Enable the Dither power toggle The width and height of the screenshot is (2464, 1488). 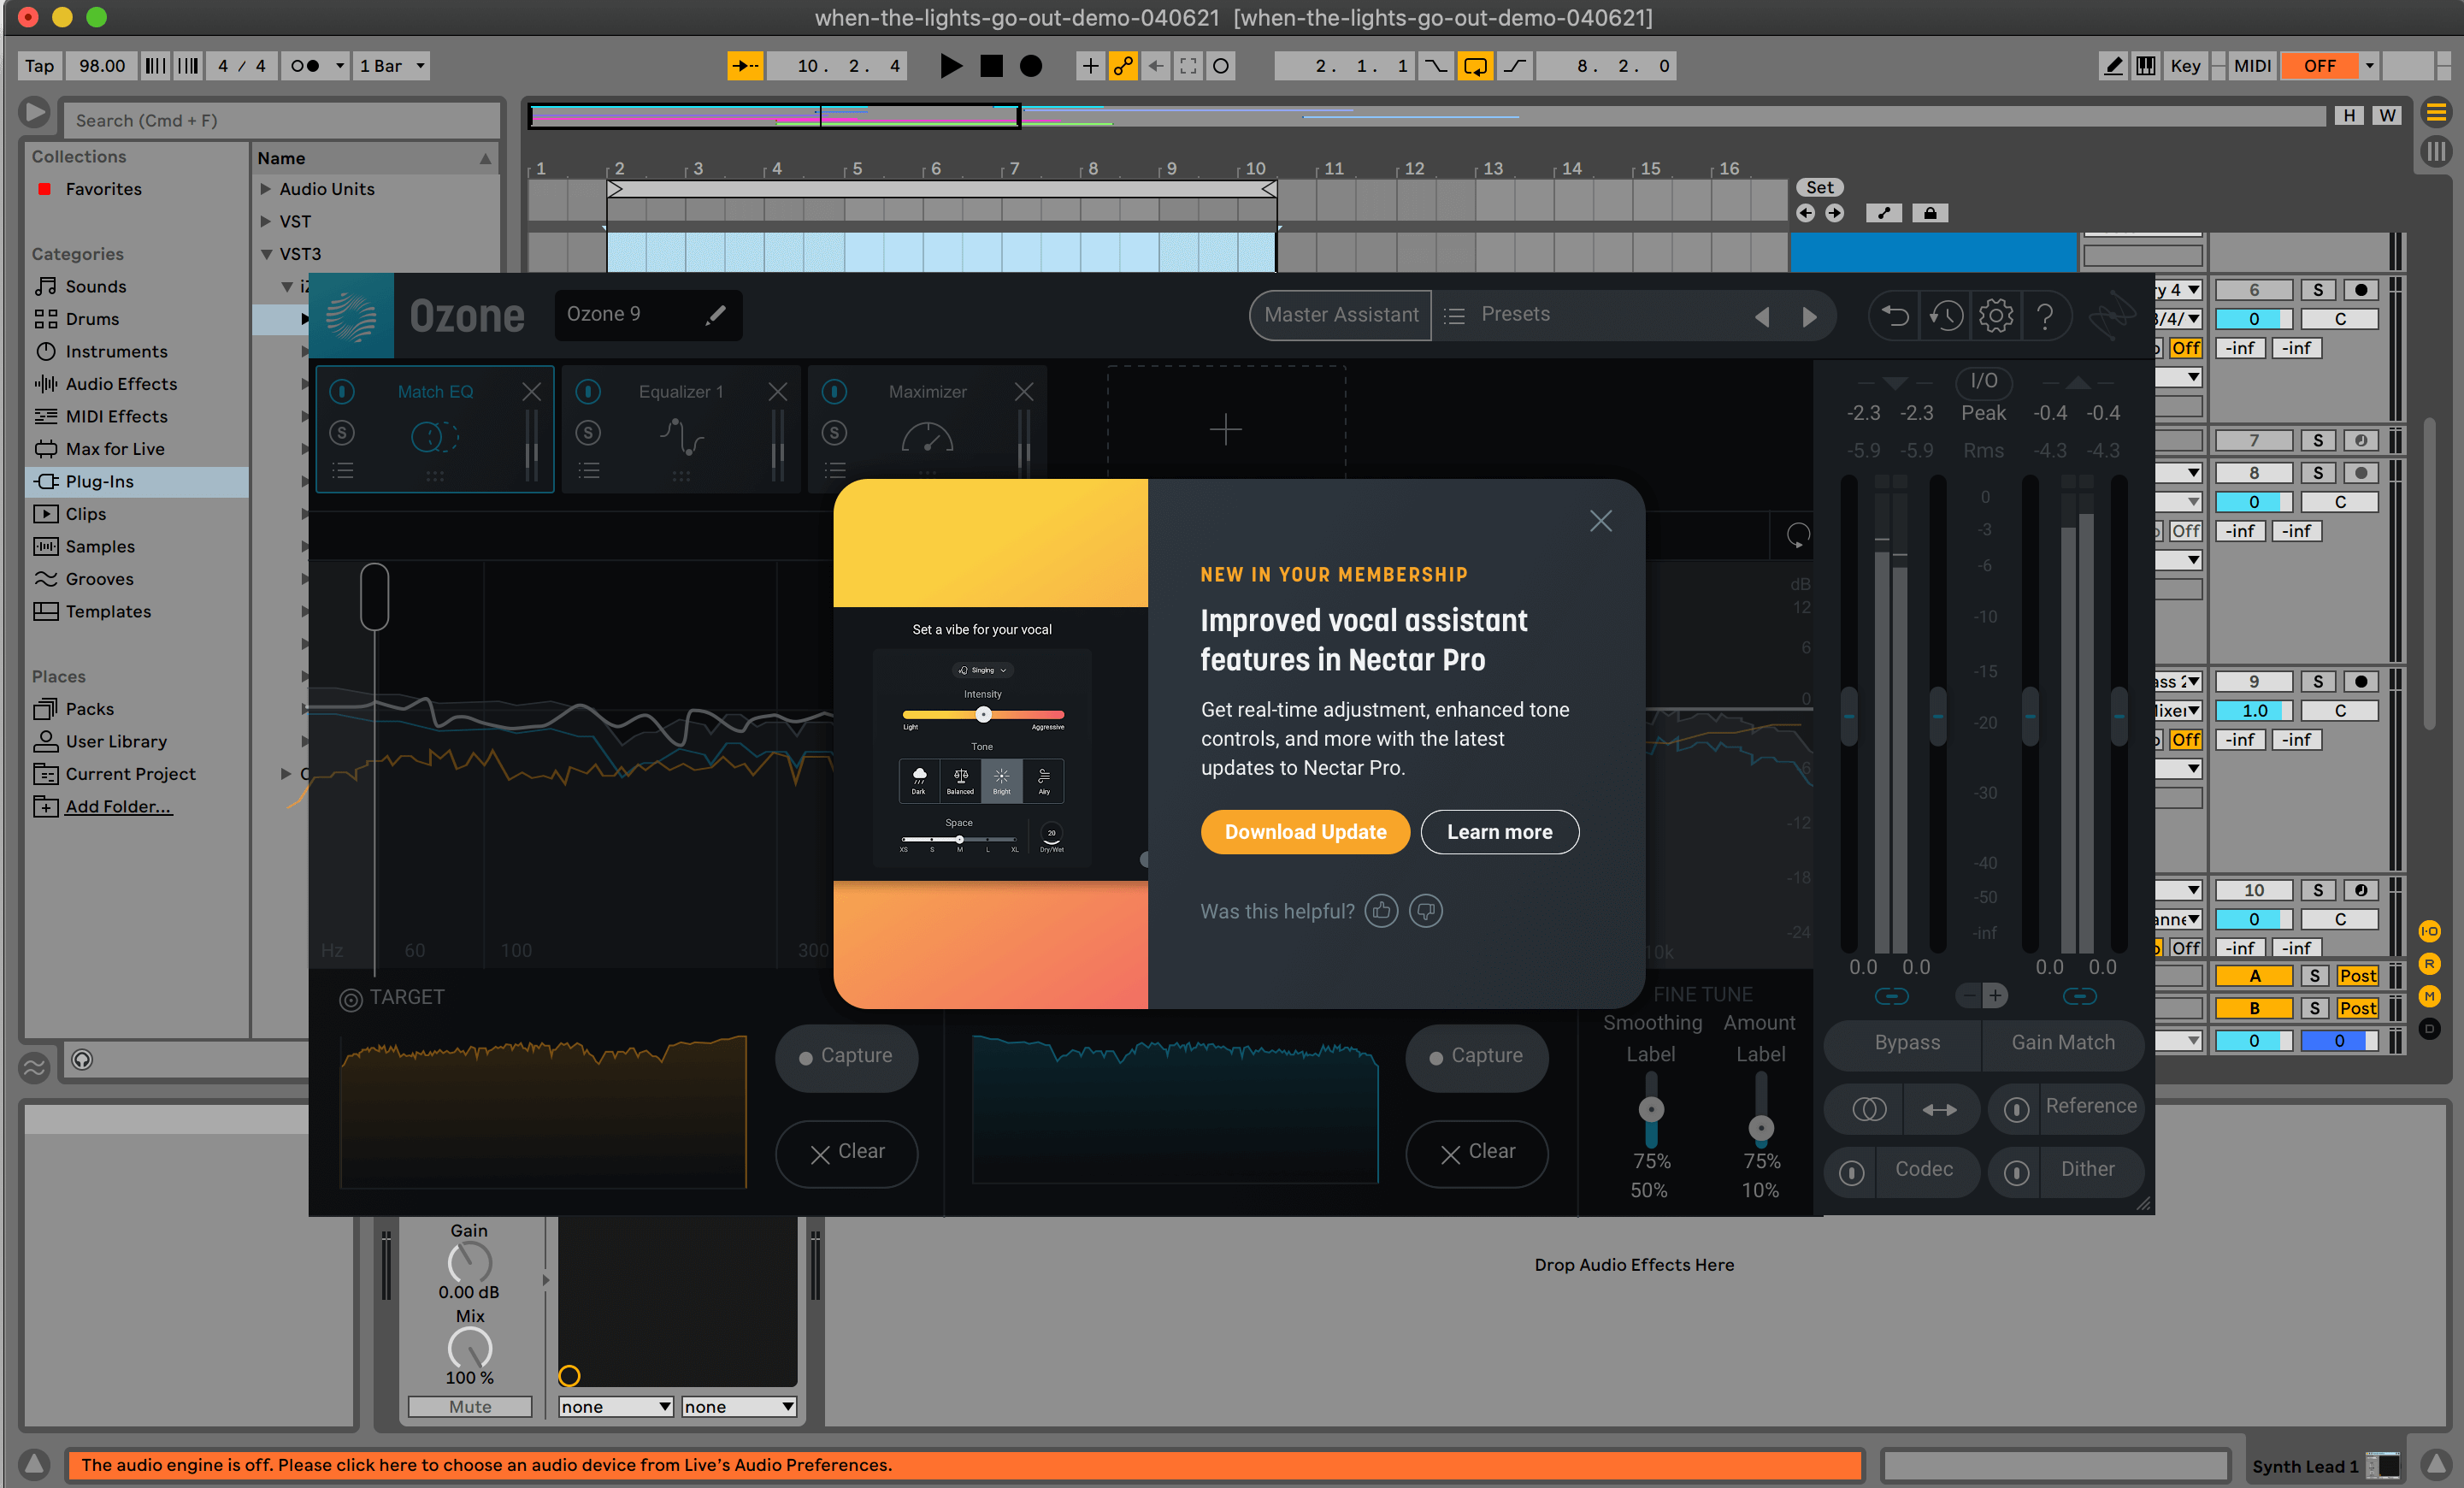click(2016, 1172)
